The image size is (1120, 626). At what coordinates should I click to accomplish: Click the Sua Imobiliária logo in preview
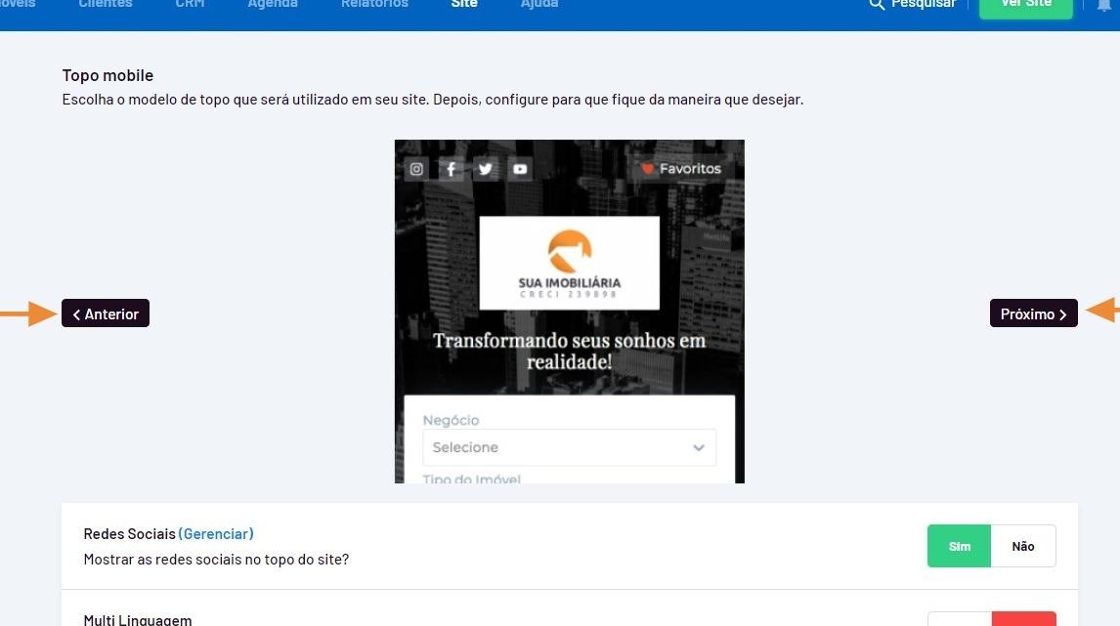[569, 263]
